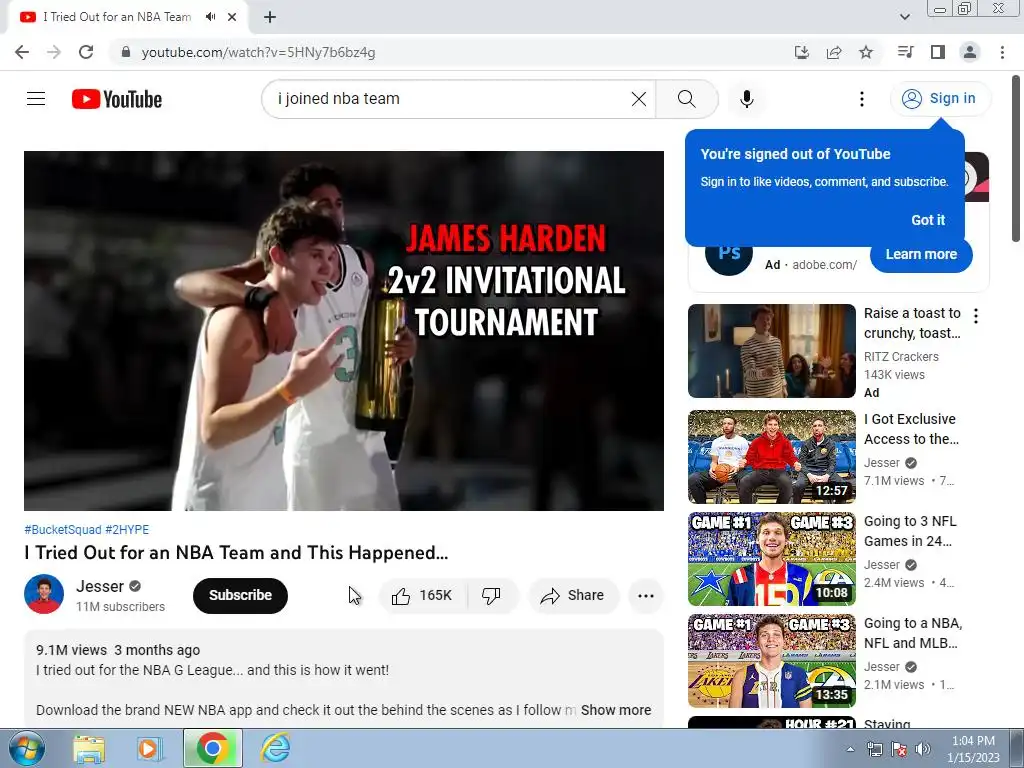Go back in browser history
Screen dimensions: 1024x768
pos(22,52)
